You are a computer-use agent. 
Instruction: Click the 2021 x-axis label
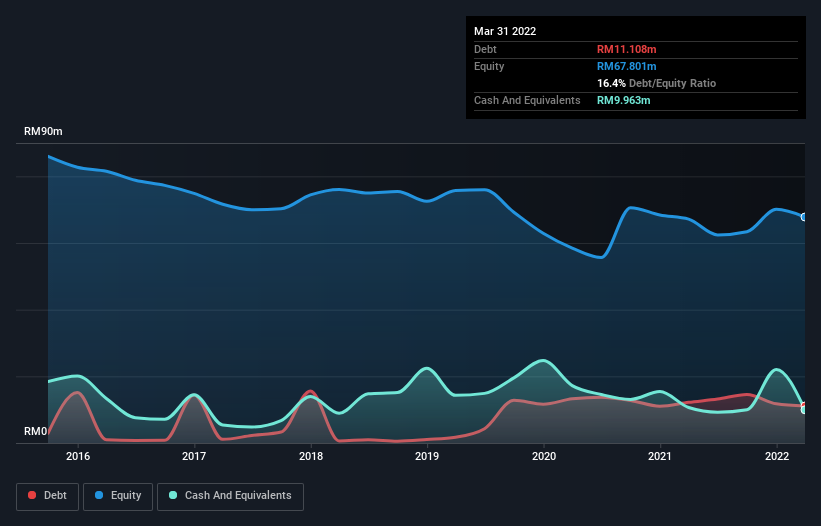point(660,456)
